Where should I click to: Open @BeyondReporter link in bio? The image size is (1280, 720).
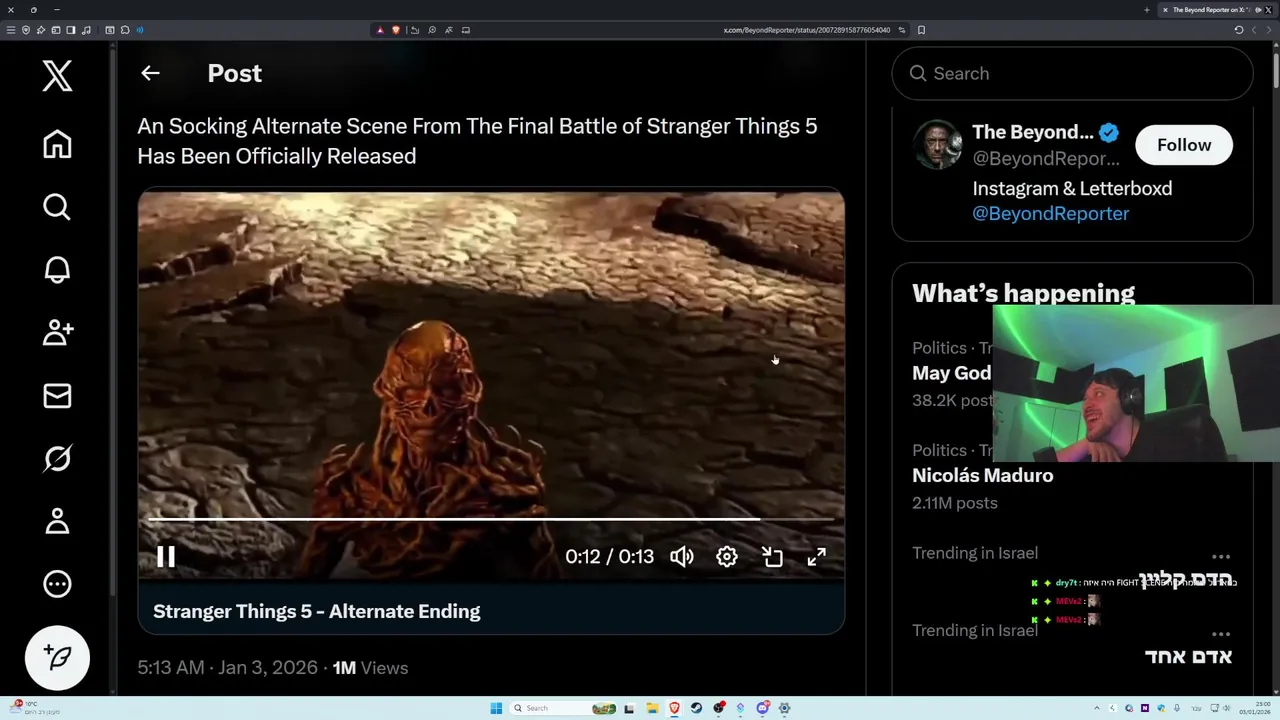point(1050,213)
